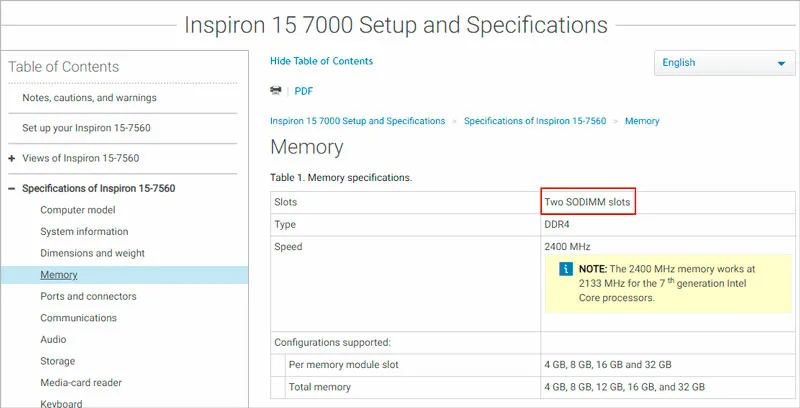This screenshot has height=408, width=800.
Task: Click the printer icon
Action: 276,91
